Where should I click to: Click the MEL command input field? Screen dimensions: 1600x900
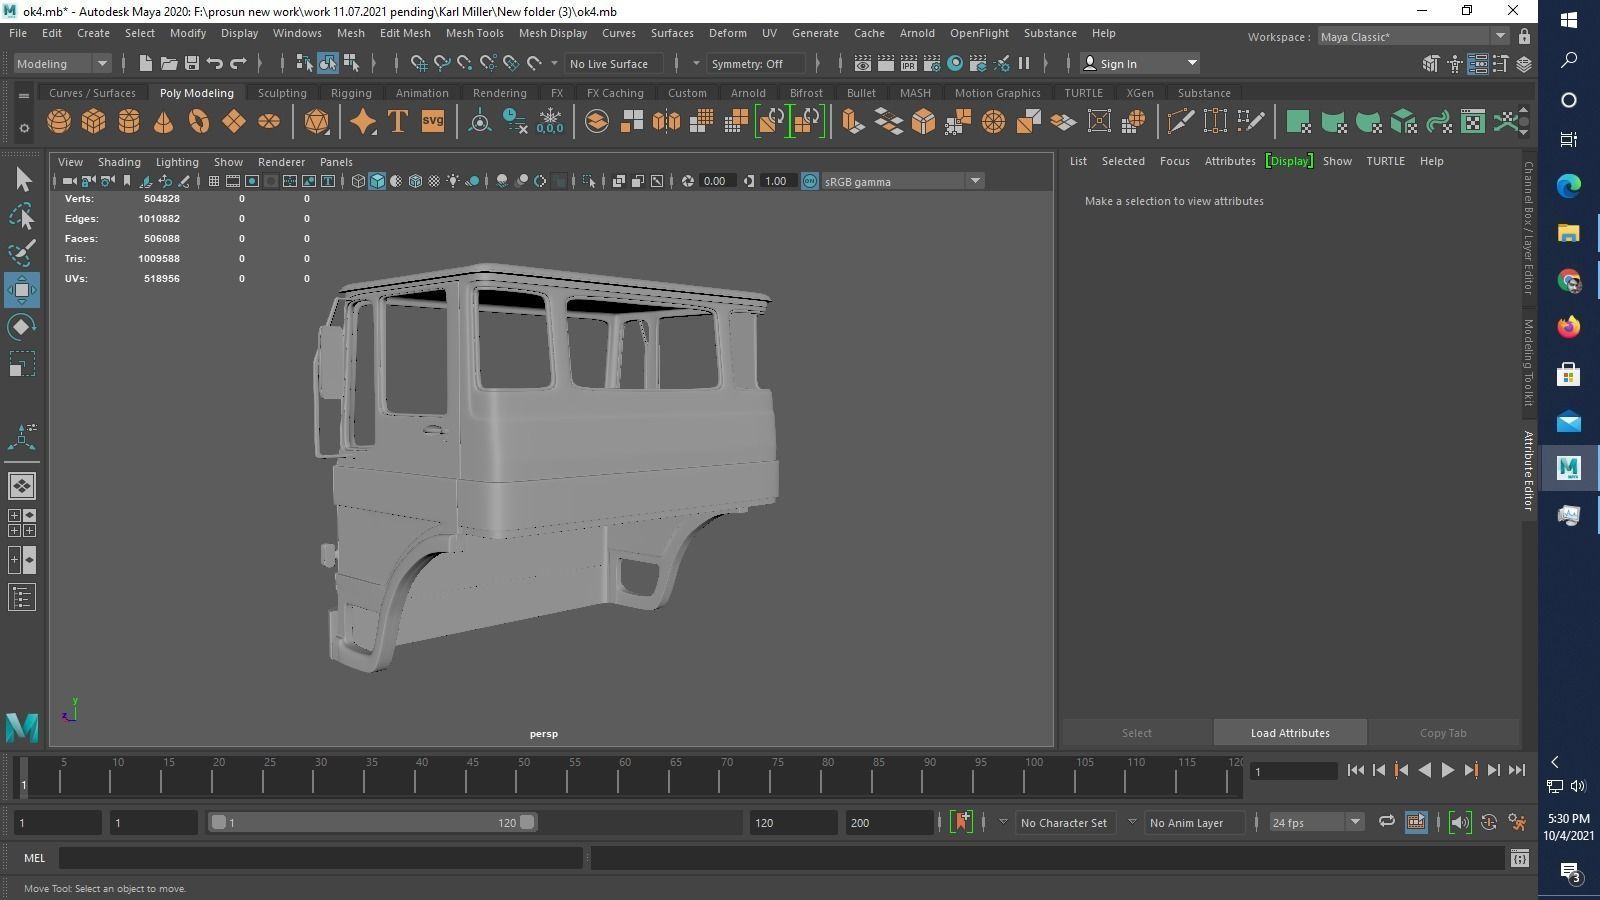tap(321, 858)
